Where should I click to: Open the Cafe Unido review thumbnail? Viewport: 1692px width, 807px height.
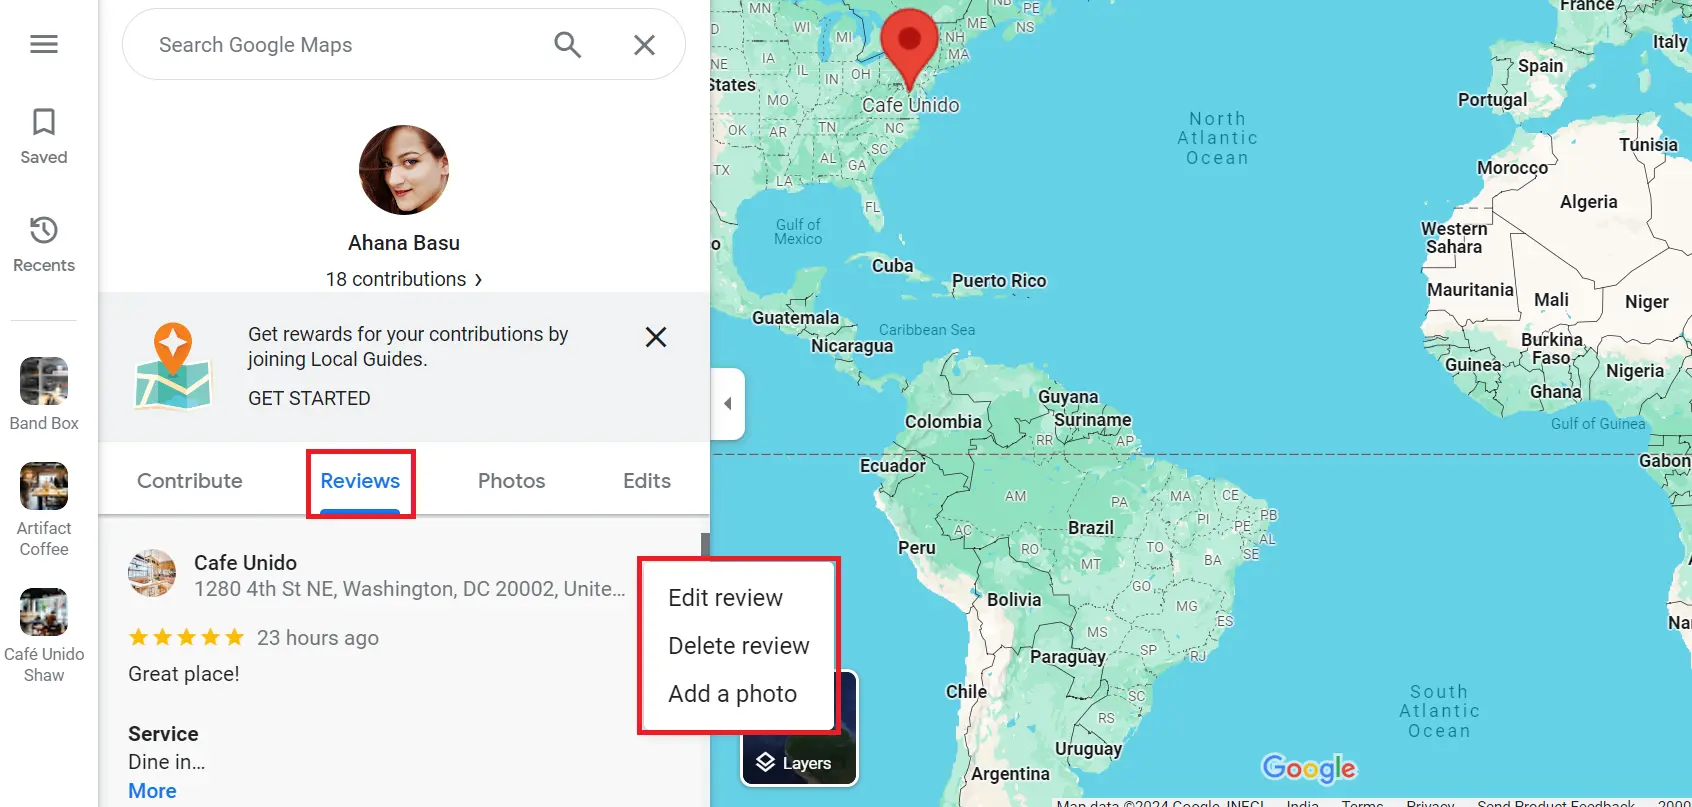pos(152,573)
